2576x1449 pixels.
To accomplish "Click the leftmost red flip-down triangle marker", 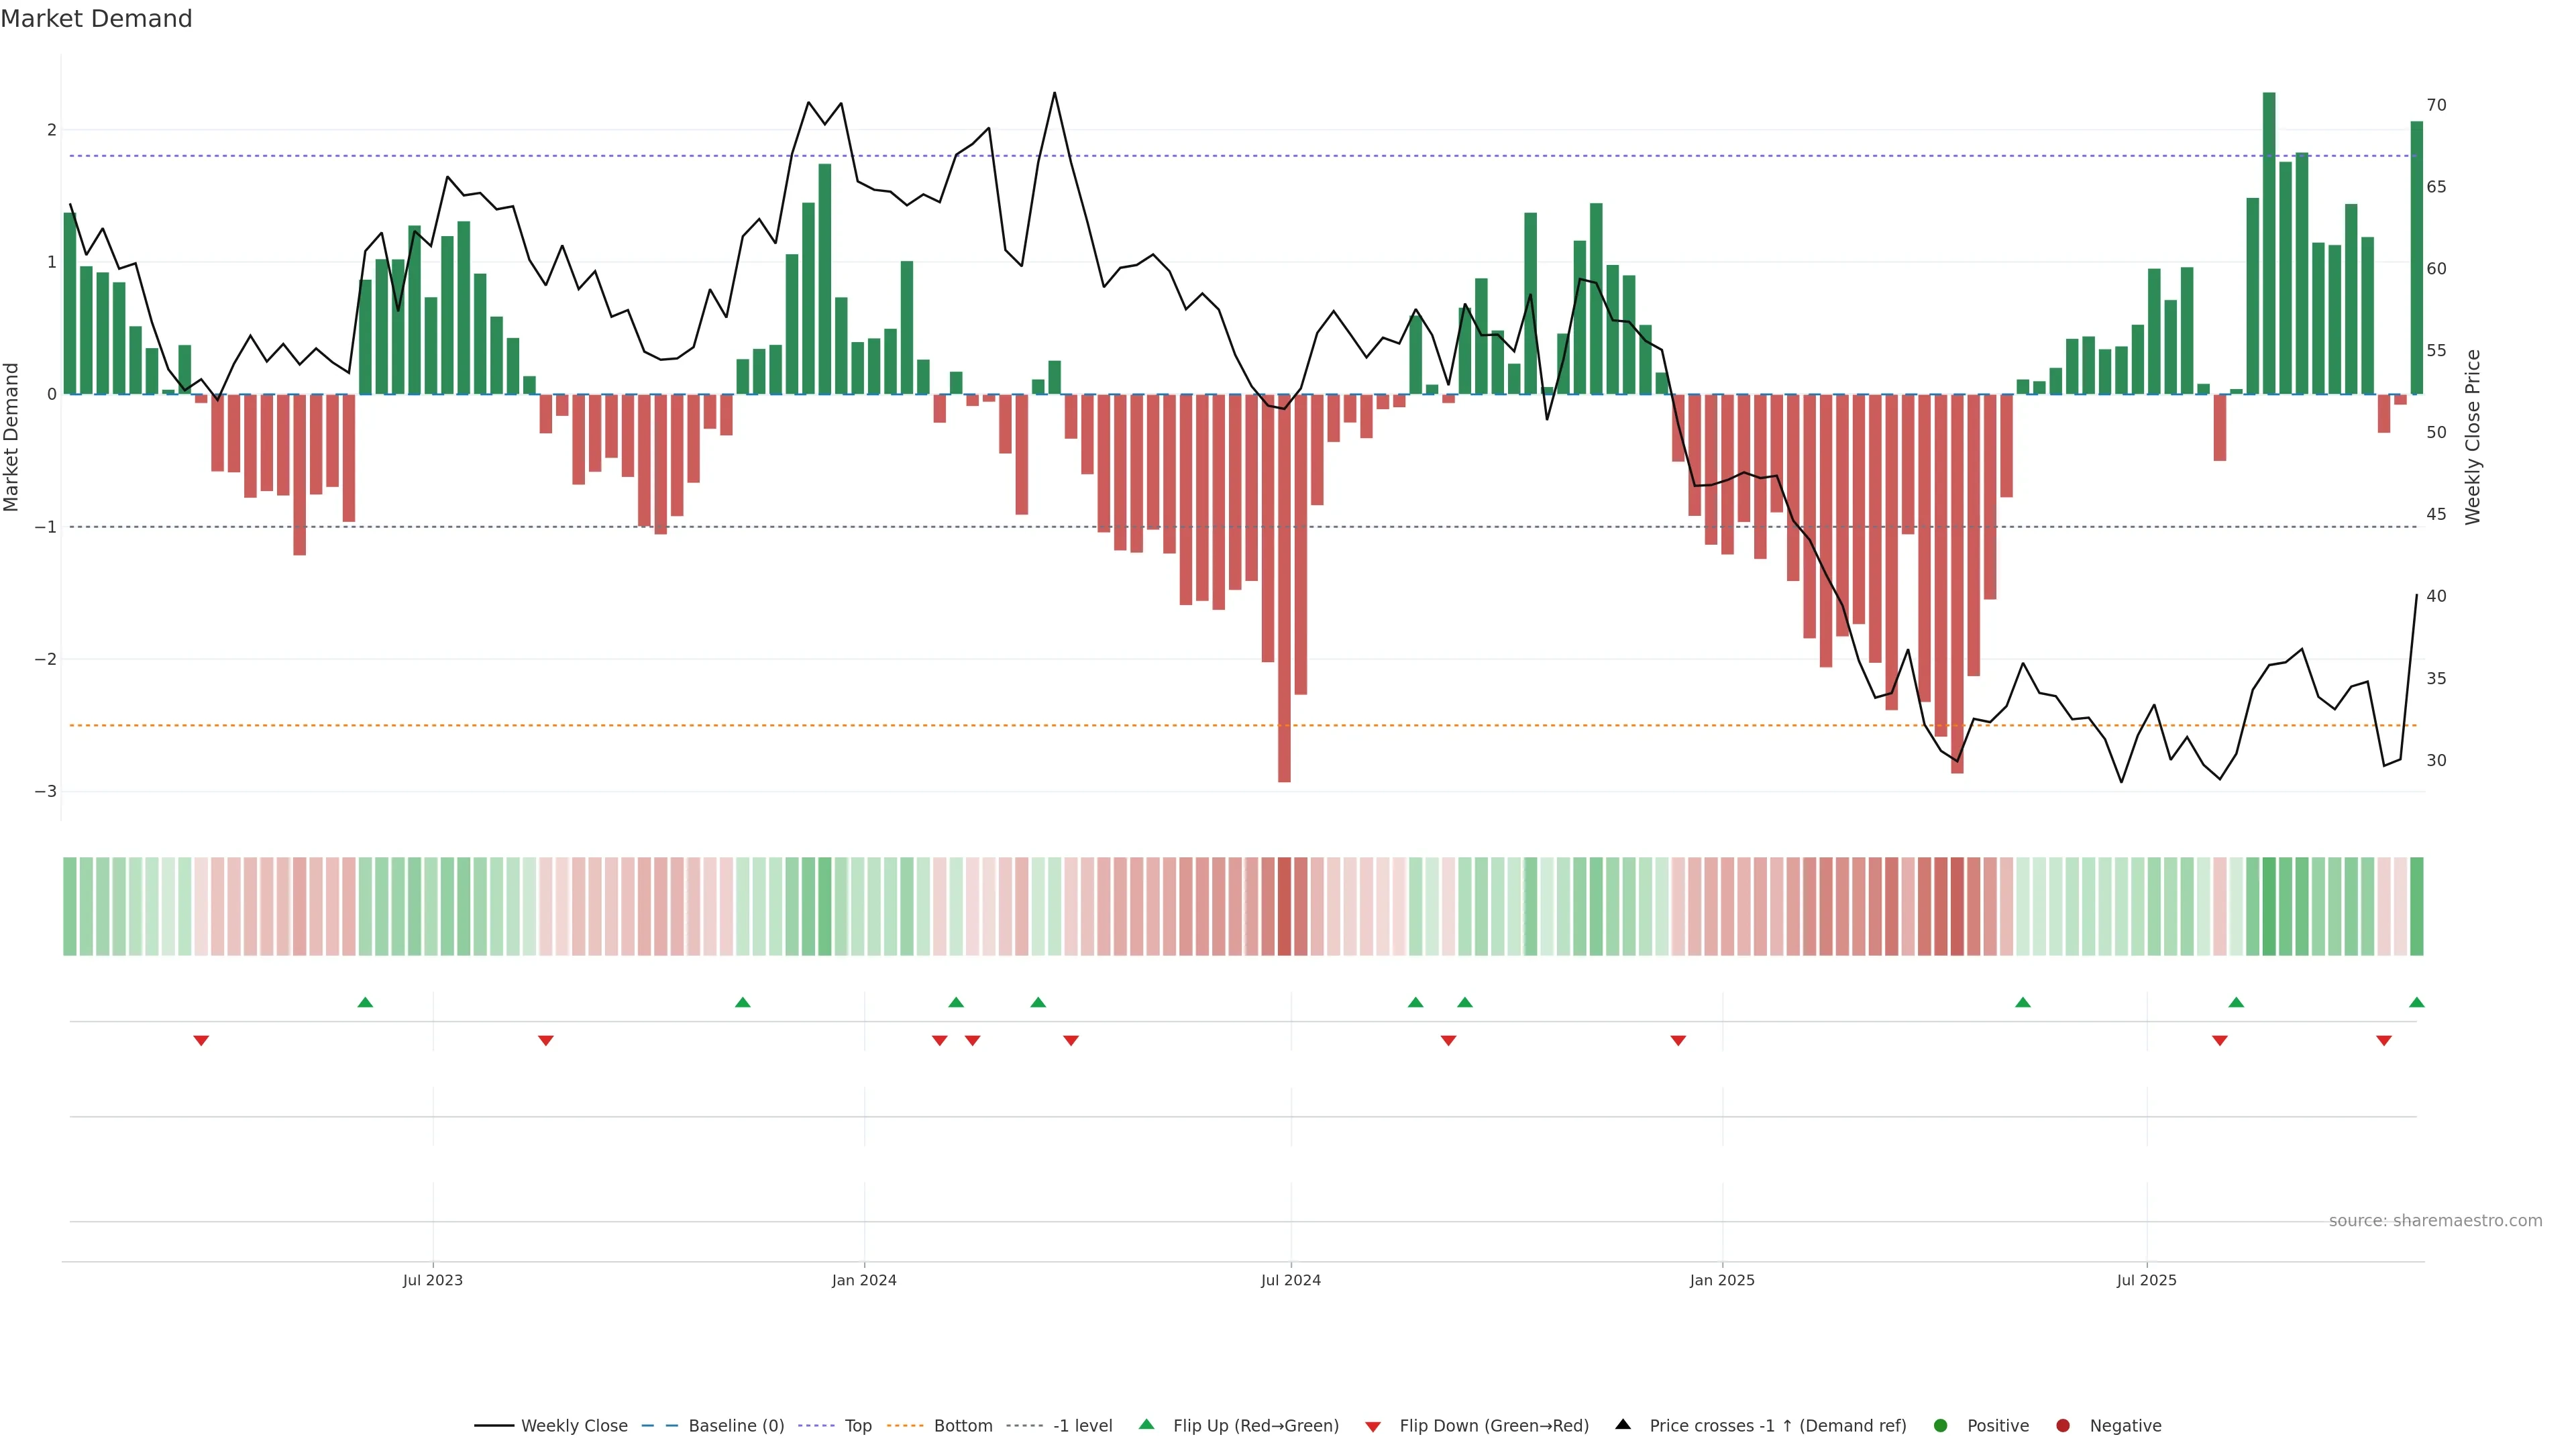I will (201, 1041).
